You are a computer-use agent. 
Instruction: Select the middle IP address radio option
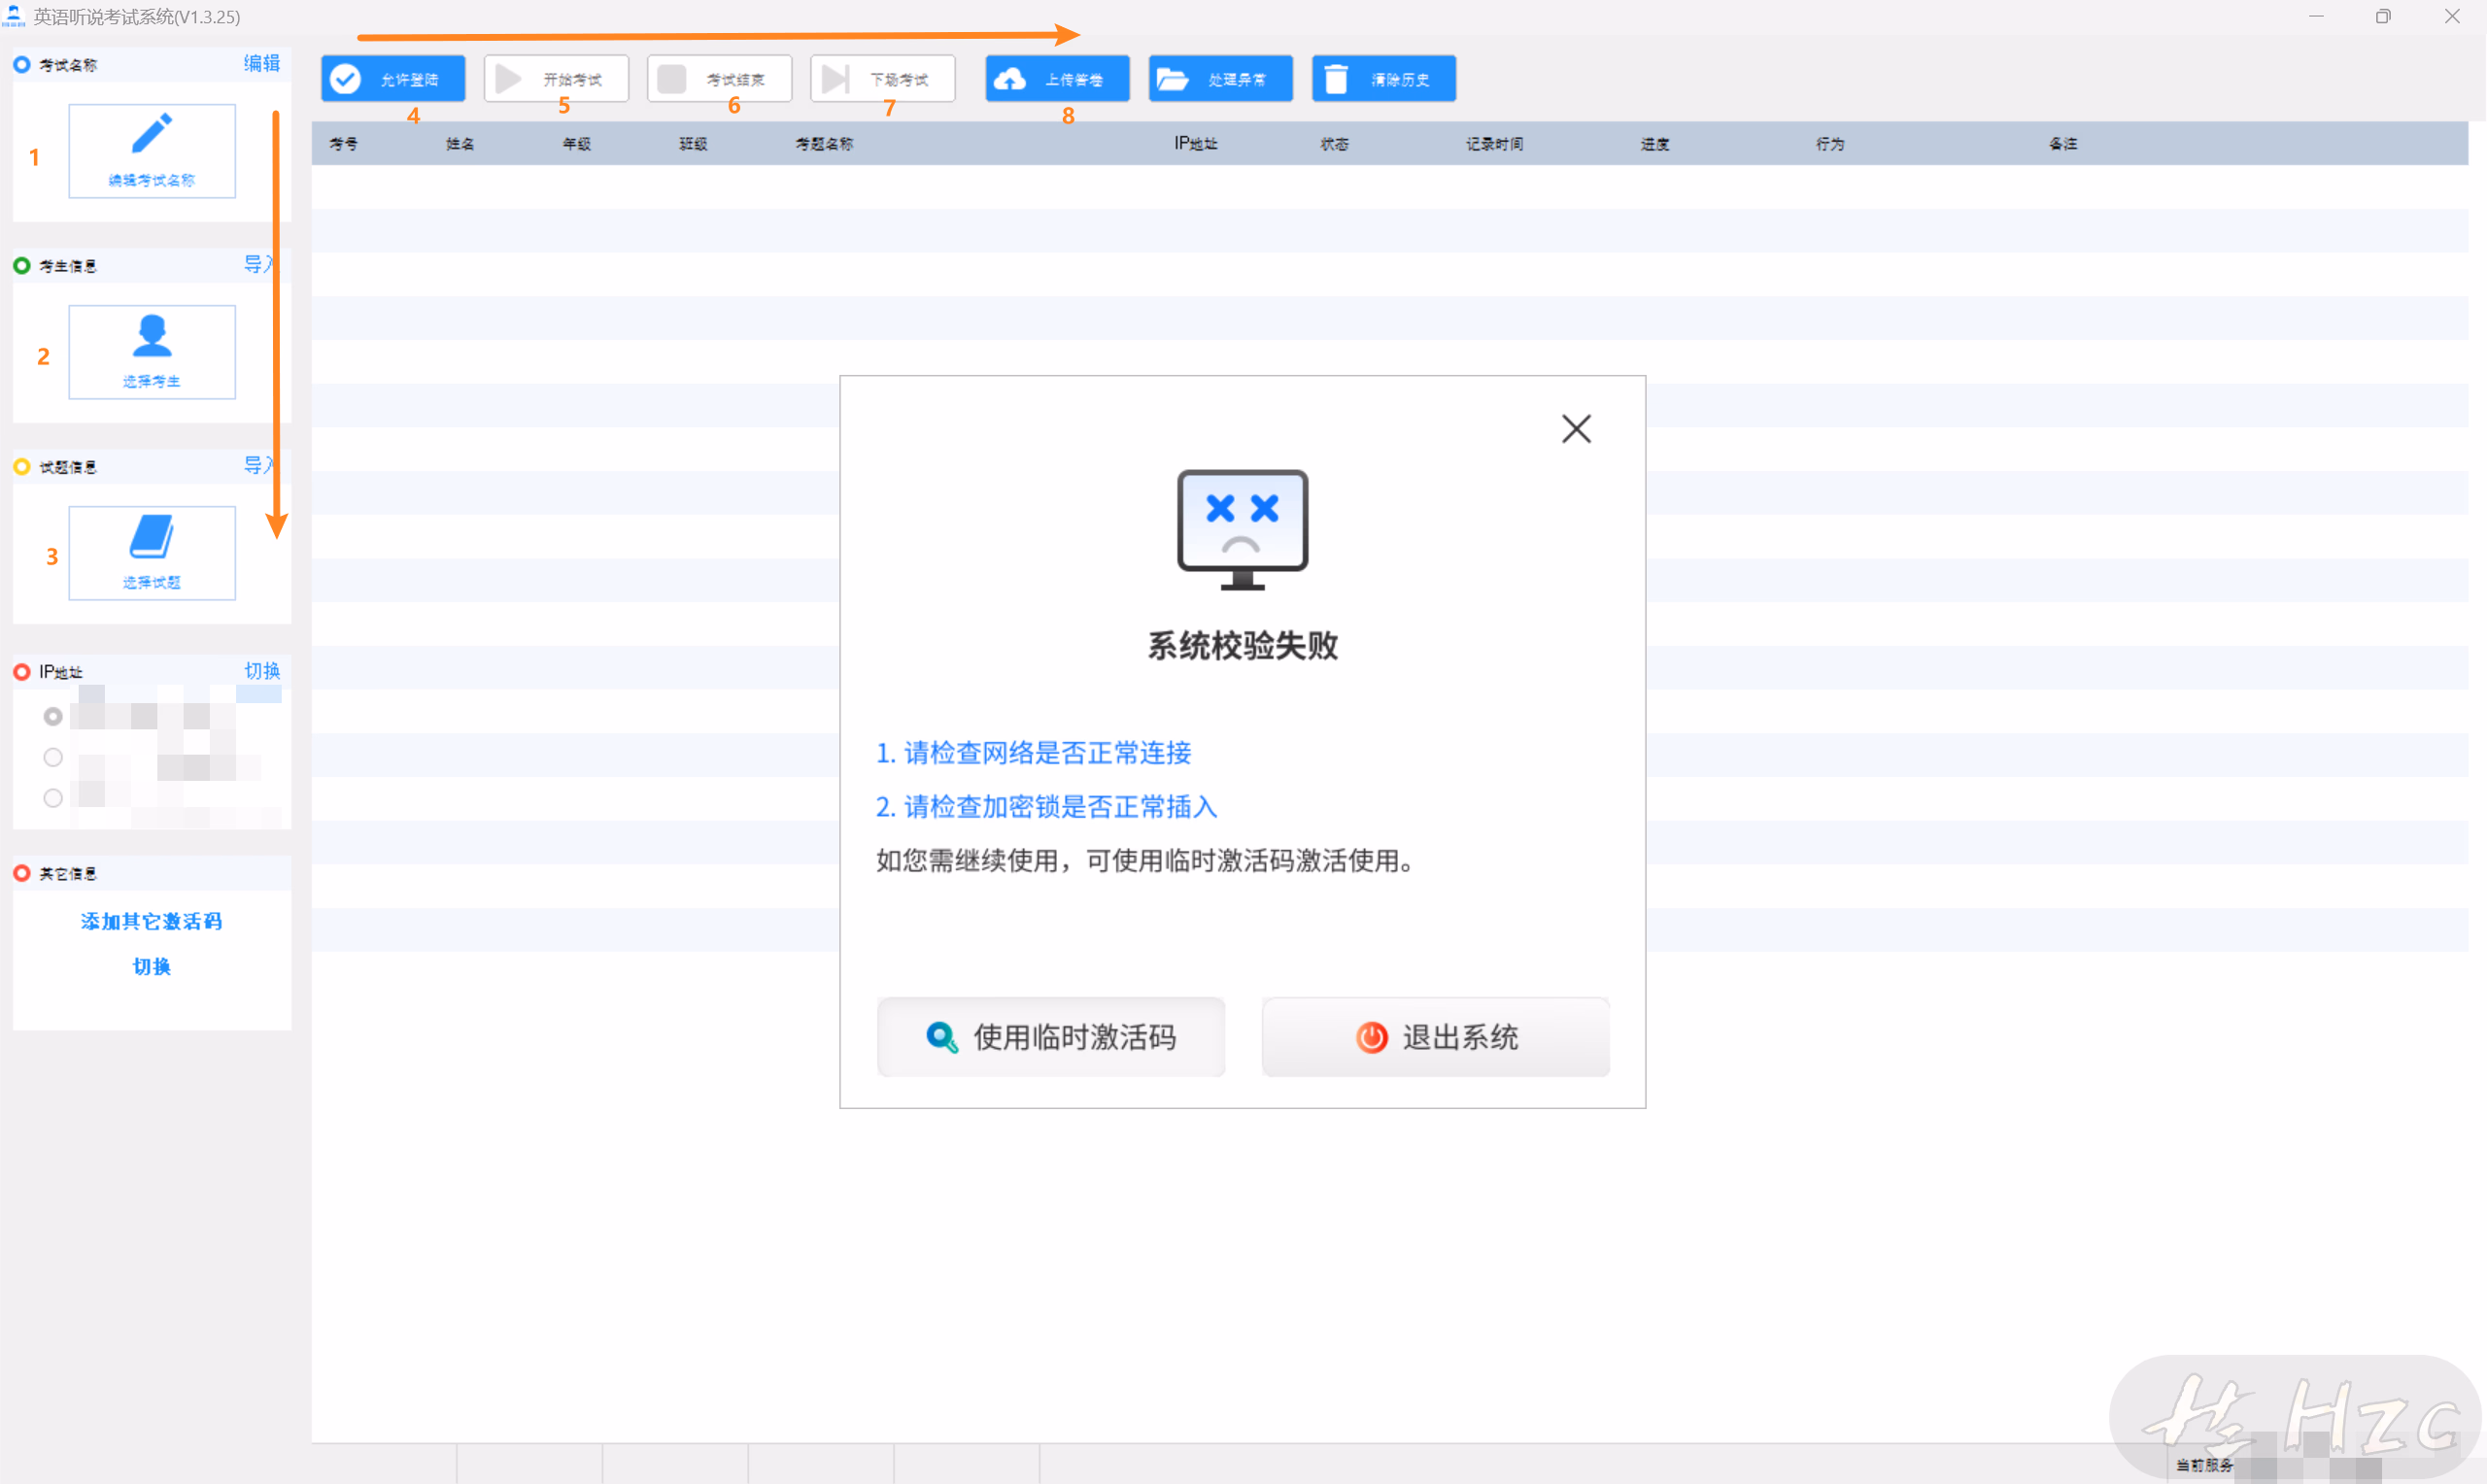pos(53,758)
